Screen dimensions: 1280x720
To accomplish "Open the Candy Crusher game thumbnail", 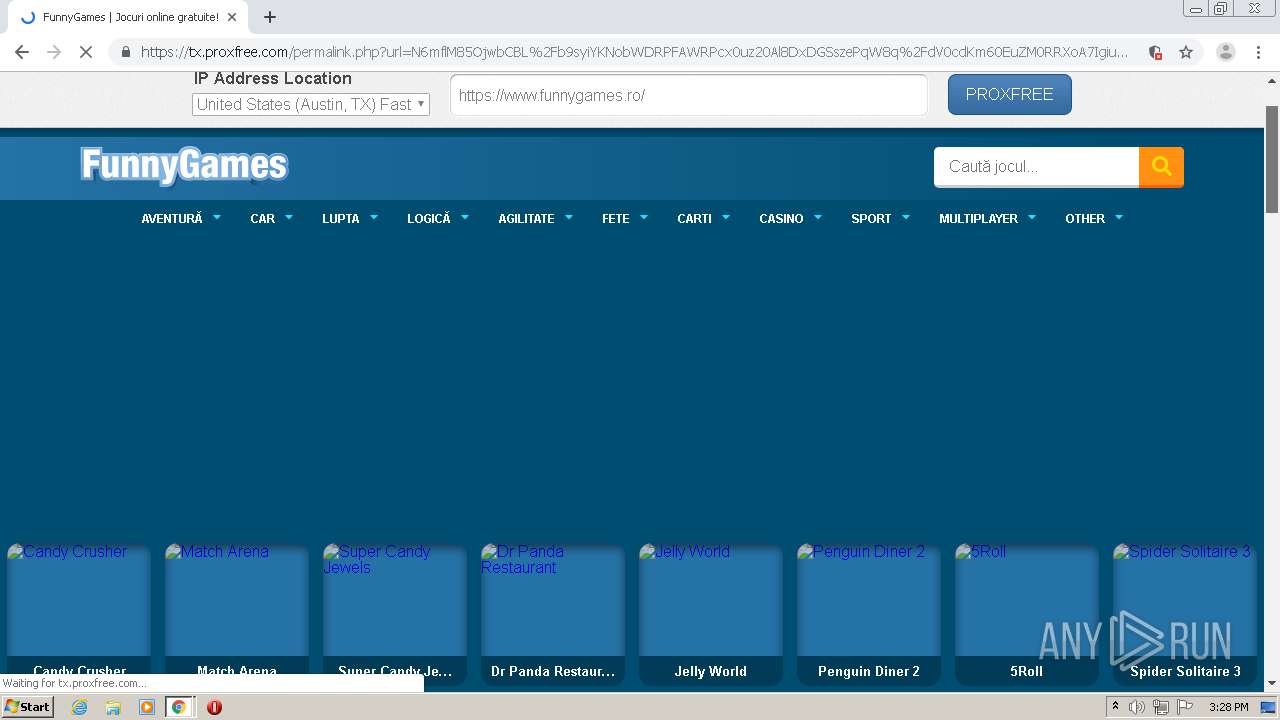I will [79, 614].
